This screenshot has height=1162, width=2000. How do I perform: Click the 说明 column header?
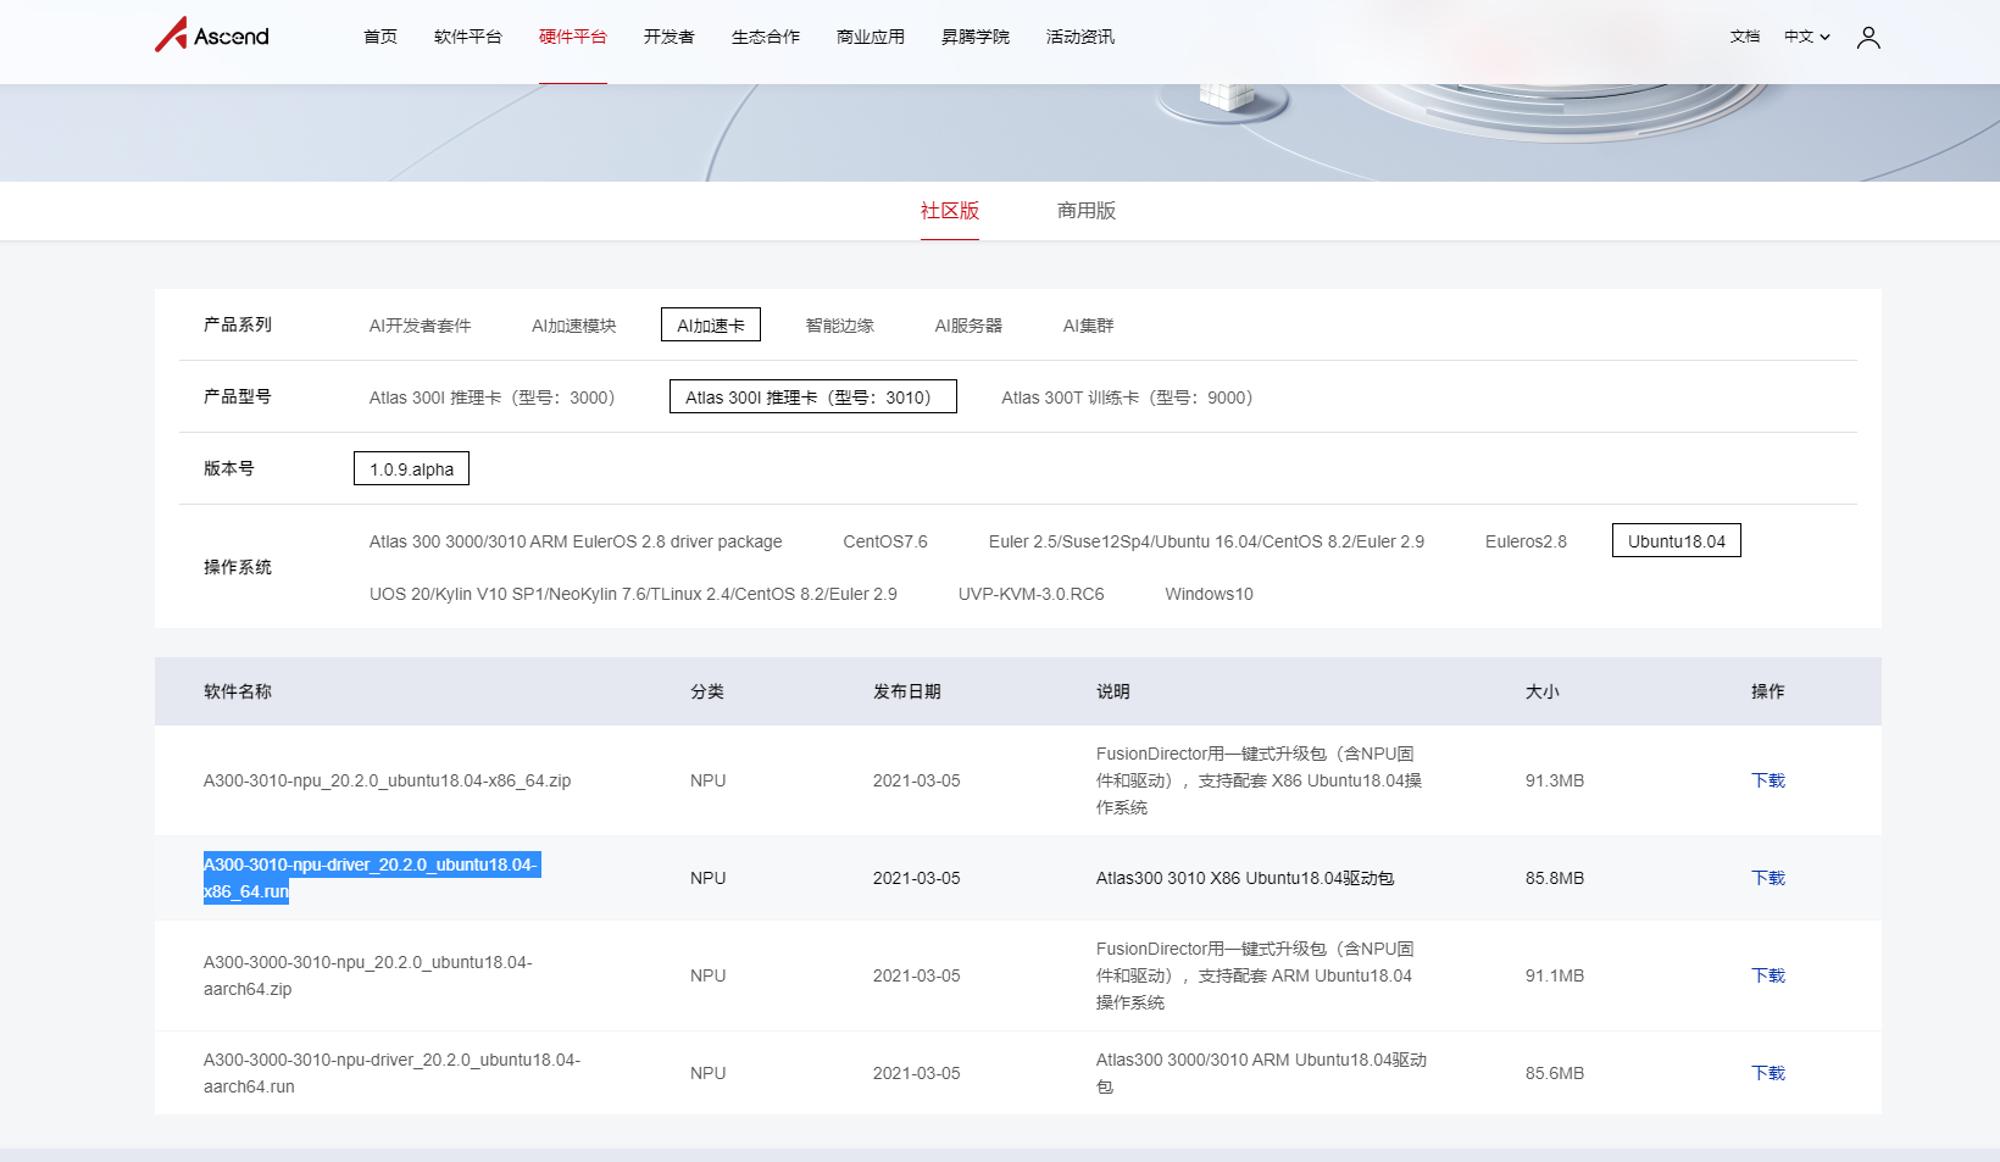tap(1113, 691)
